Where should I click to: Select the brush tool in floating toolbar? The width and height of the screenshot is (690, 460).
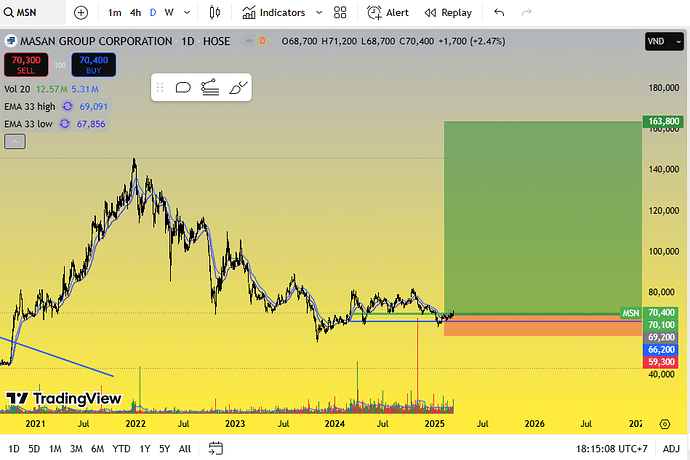point(238,88)
